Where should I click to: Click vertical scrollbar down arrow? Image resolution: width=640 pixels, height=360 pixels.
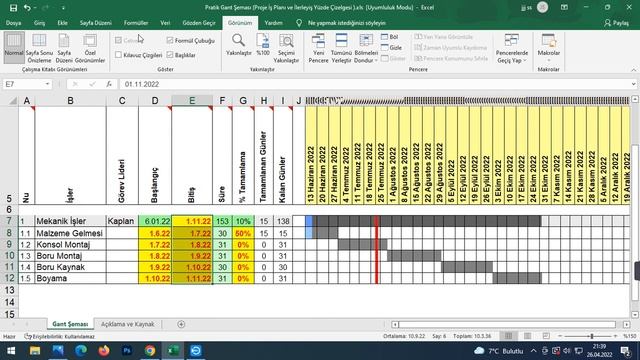pyautogui.click(x=635, y=314)
